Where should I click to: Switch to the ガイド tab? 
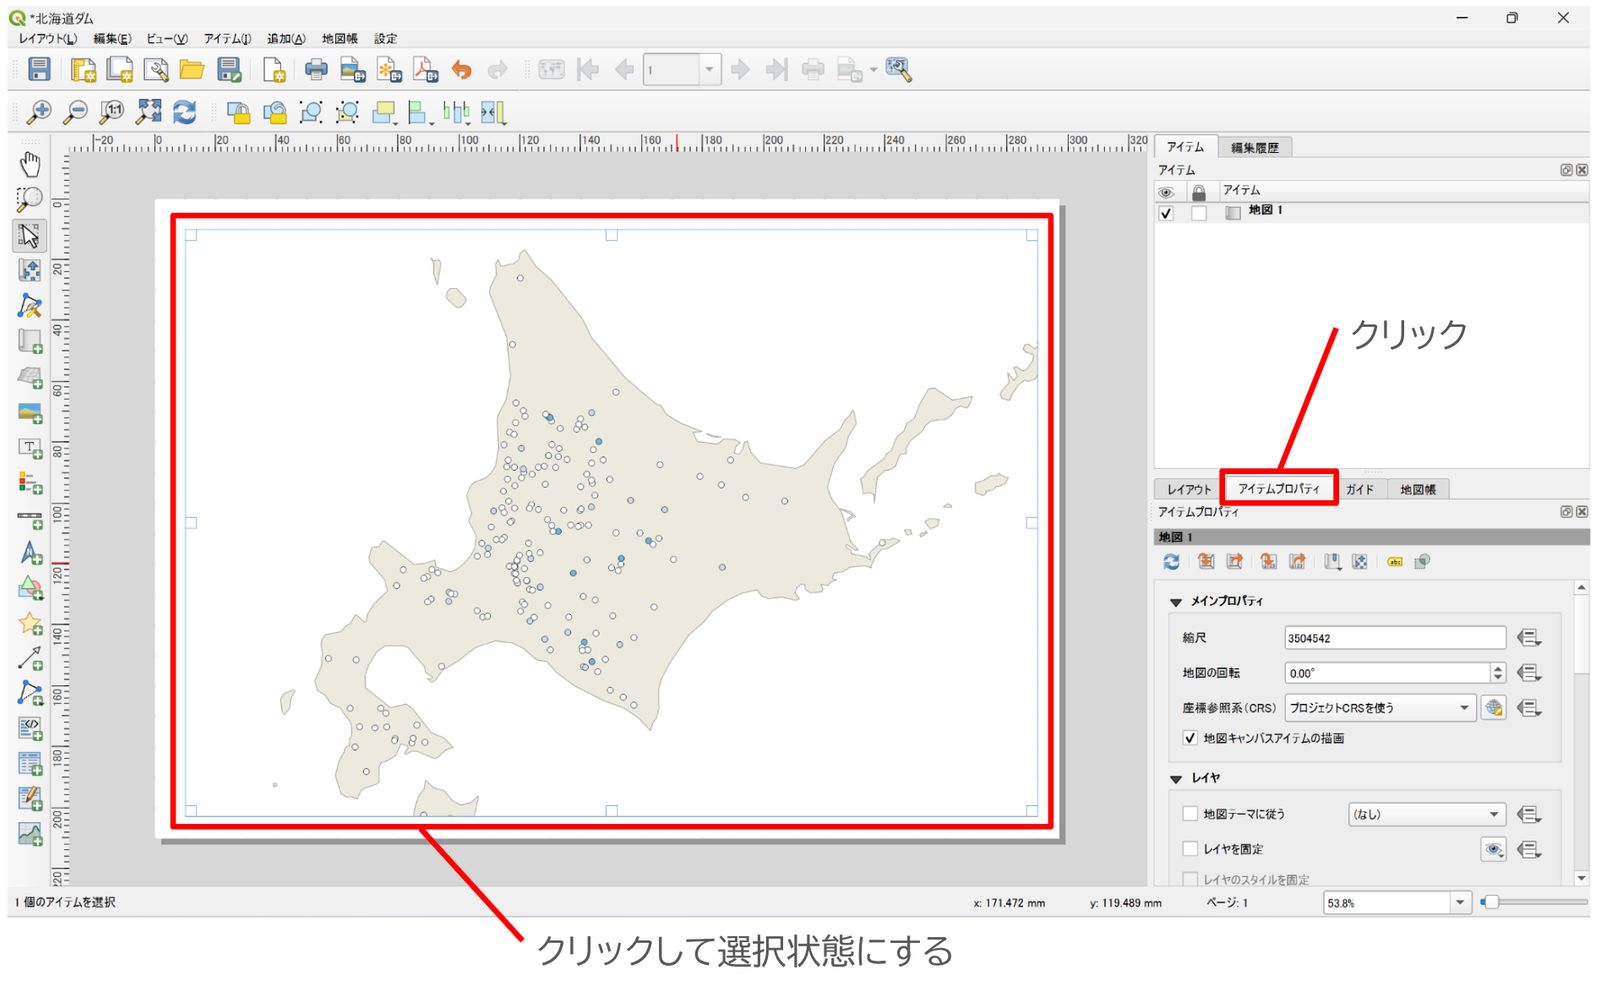pyautogui.click(x=1359, y=489)
